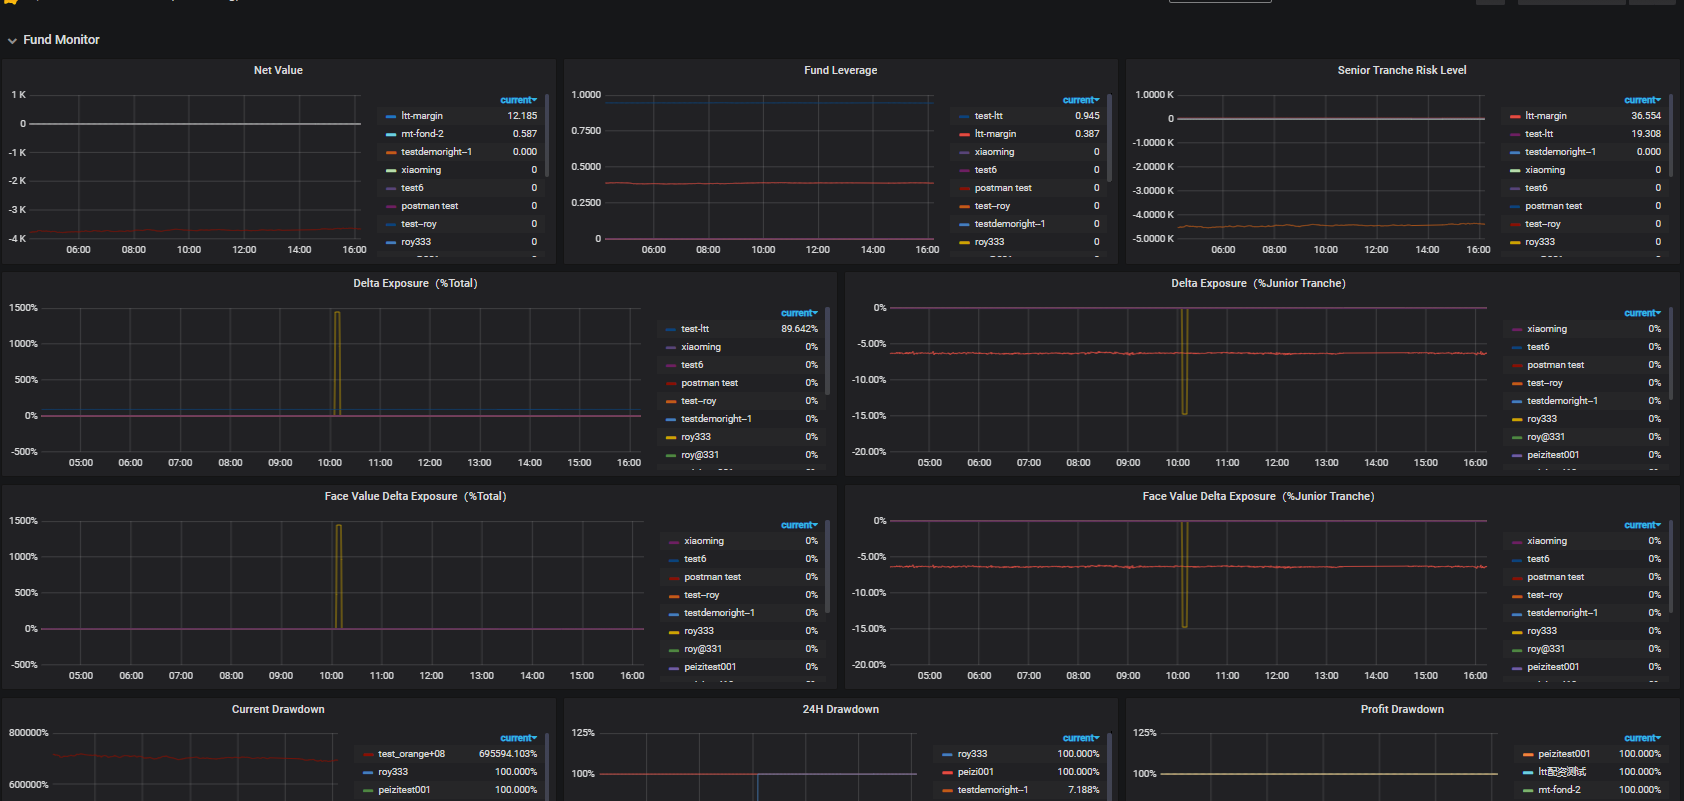Sort Face Value Delta Exposure (%Total) legend by current

799,525
